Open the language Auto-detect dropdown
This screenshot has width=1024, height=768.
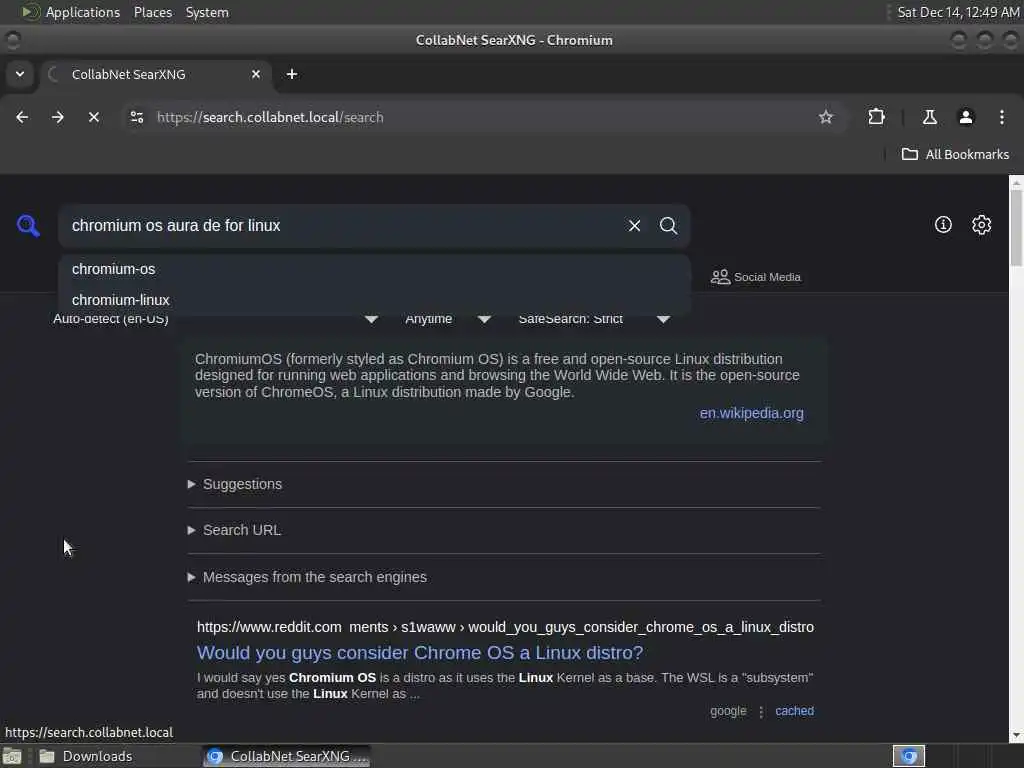tap(216, 319)
